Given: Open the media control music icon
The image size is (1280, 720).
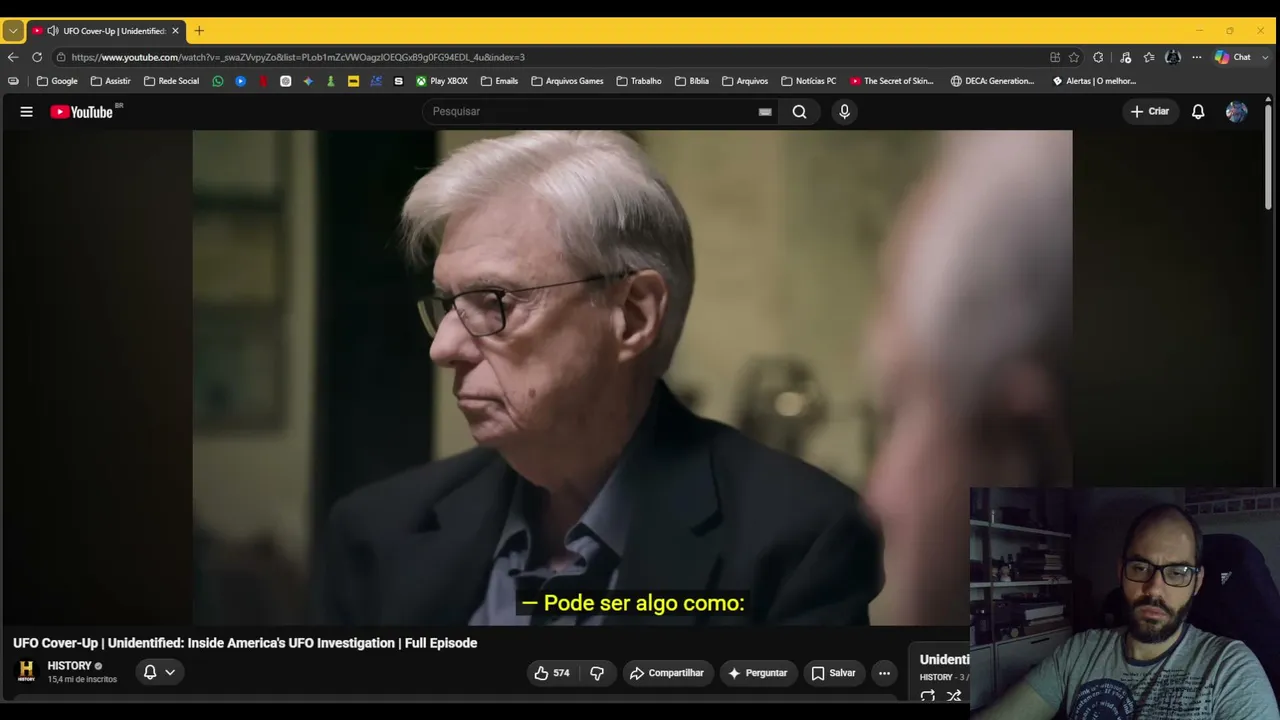Looking at the screenshot, I should 1126,57.
